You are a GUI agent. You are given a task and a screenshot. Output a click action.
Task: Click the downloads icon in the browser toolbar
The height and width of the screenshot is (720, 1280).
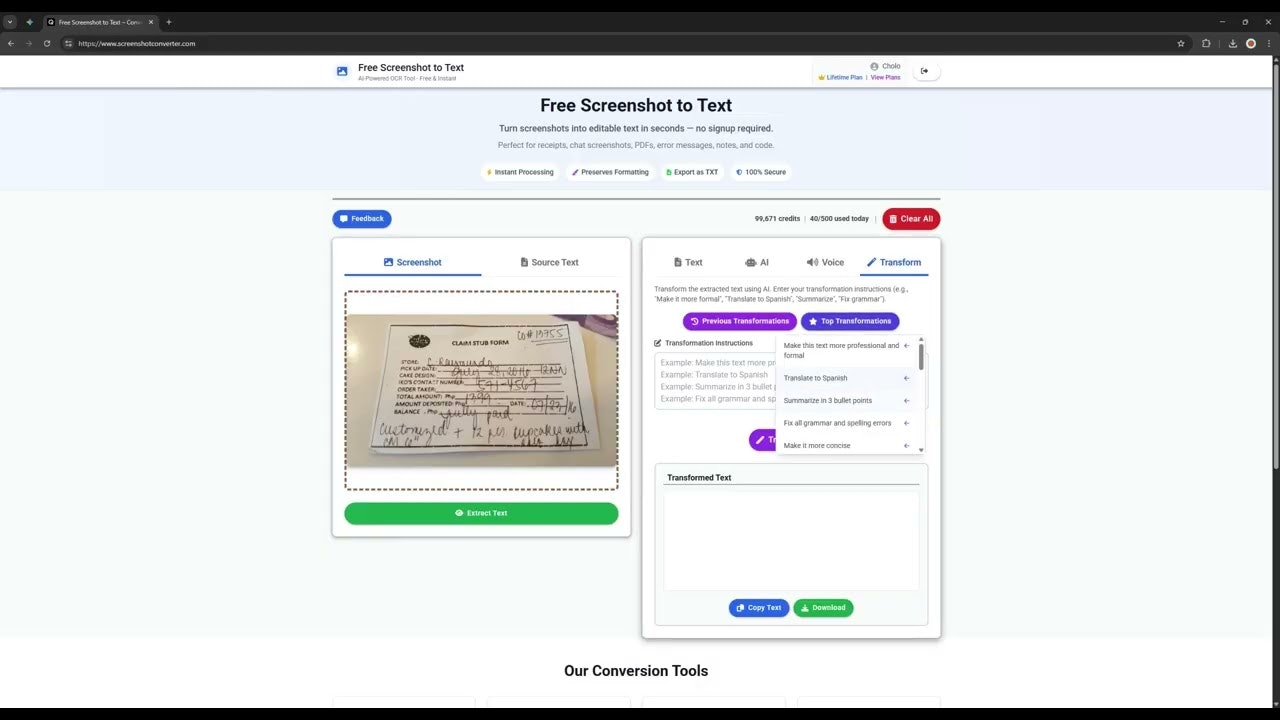(1232, 43)
